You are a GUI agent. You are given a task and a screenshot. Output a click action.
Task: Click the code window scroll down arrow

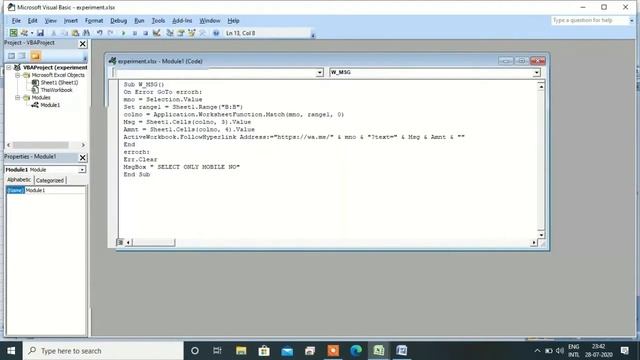coord(541,235)
